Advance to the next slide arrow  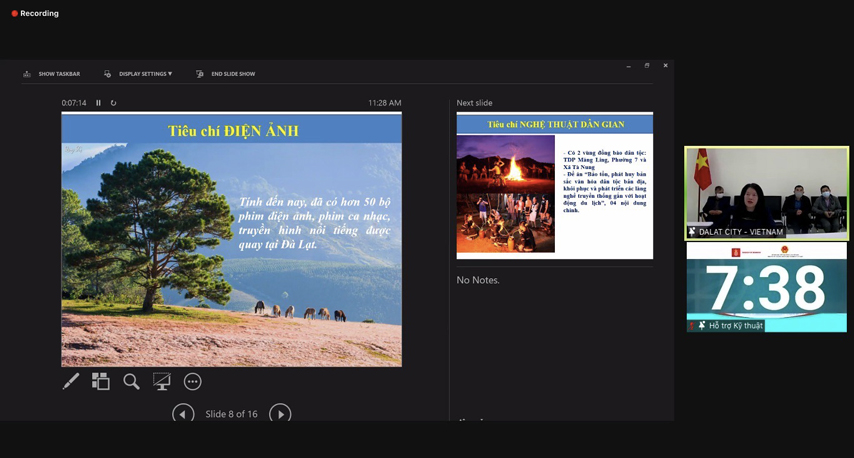click(280, 413)
